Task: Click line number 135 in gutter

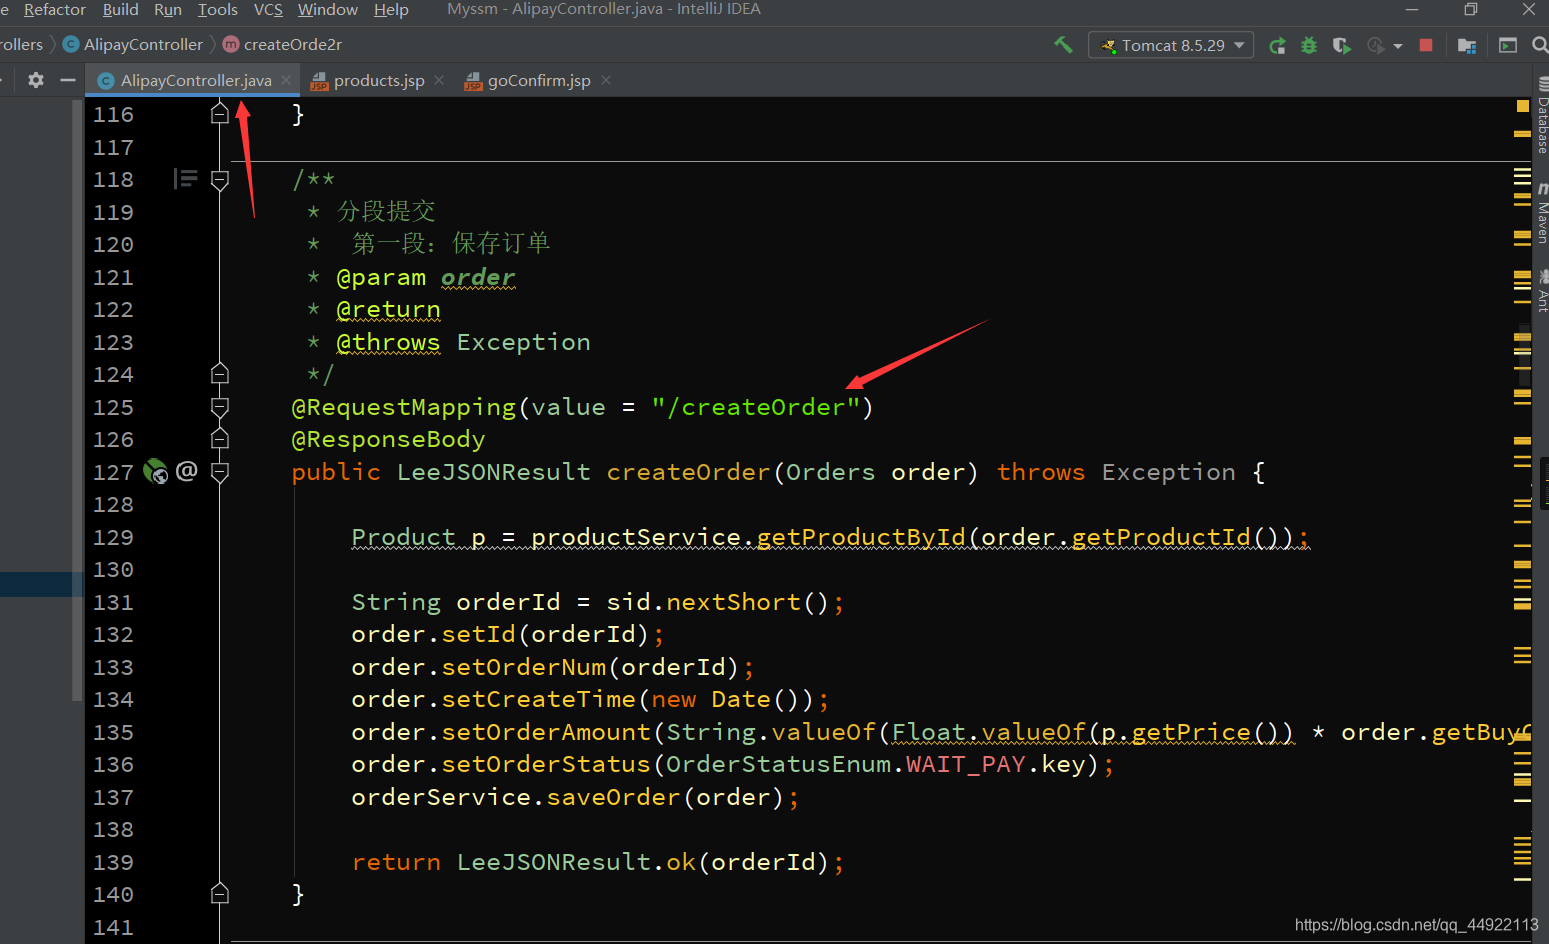Action: coord(113,733)
